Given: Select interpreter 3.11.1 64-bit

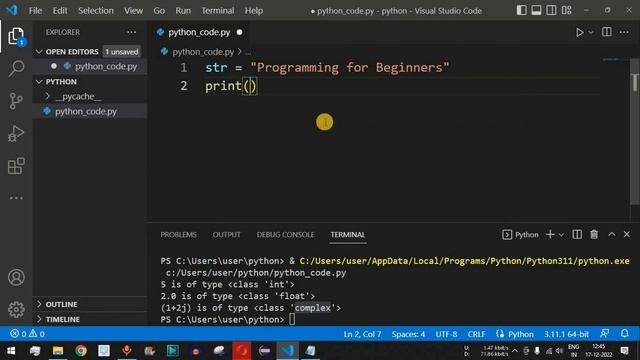Looking at the screenshot, I should click(566, 334).
